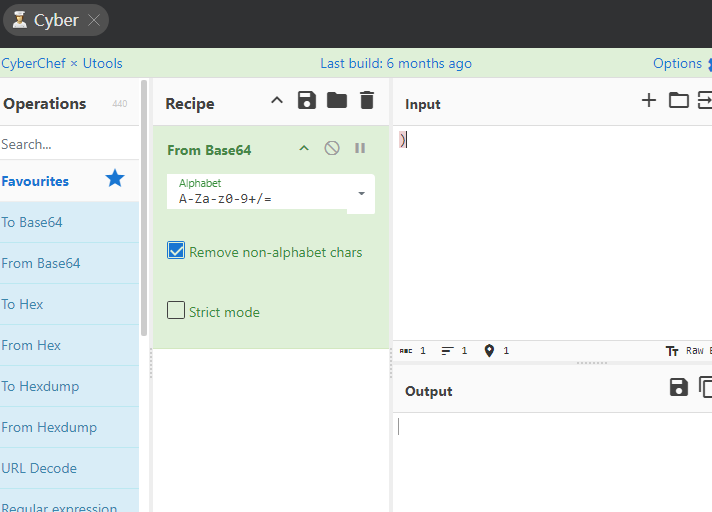
Task: Open file as input icon
Action: pyautogui.click(x=705, y=100)
